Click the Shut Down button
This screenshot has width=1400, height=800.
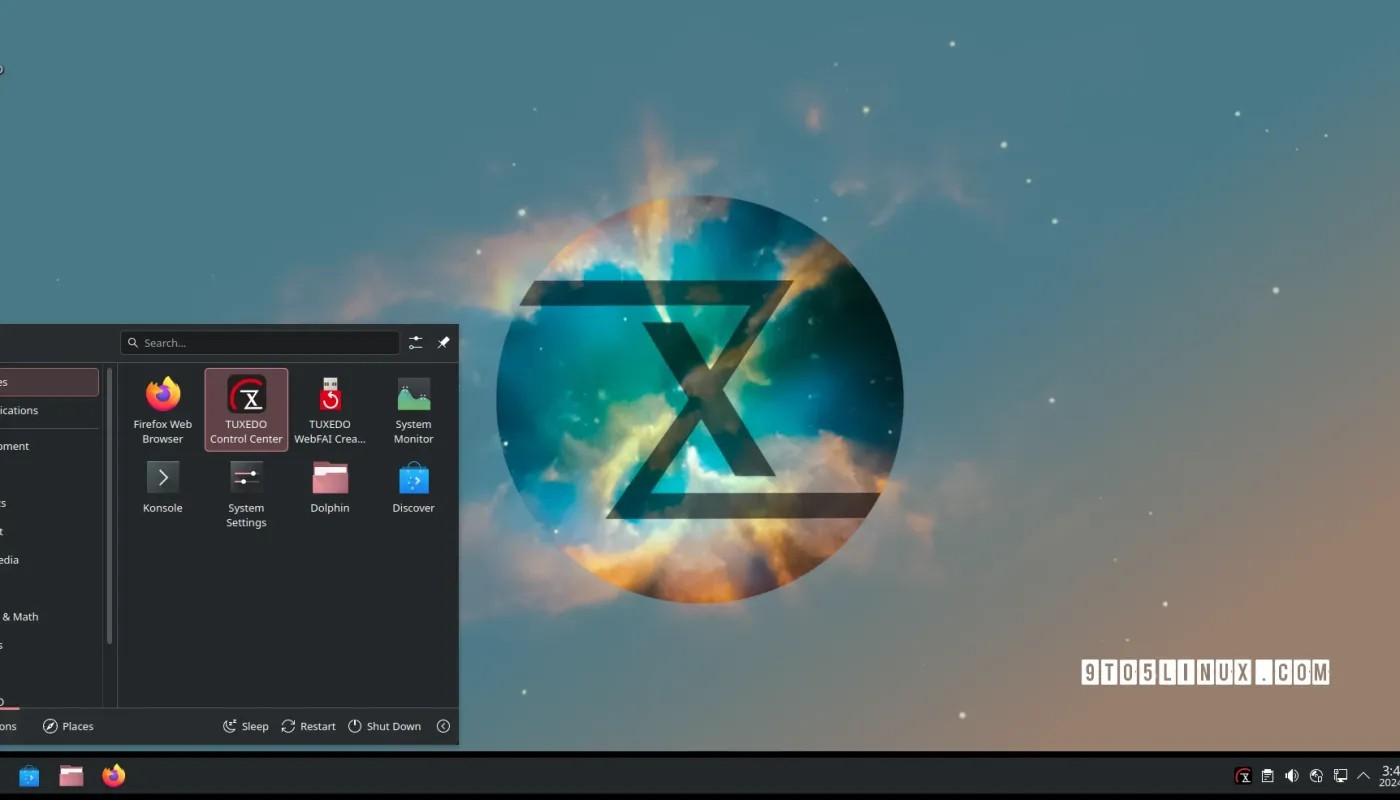click(384, 726)
